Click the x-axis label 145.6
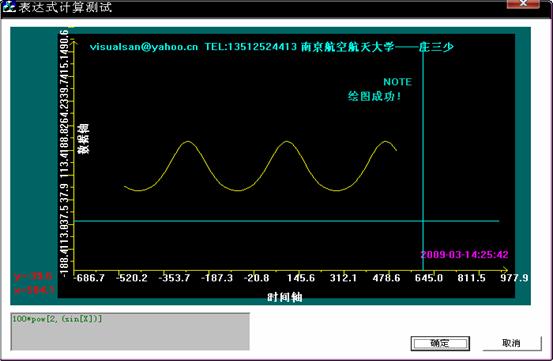 point(301,278)
